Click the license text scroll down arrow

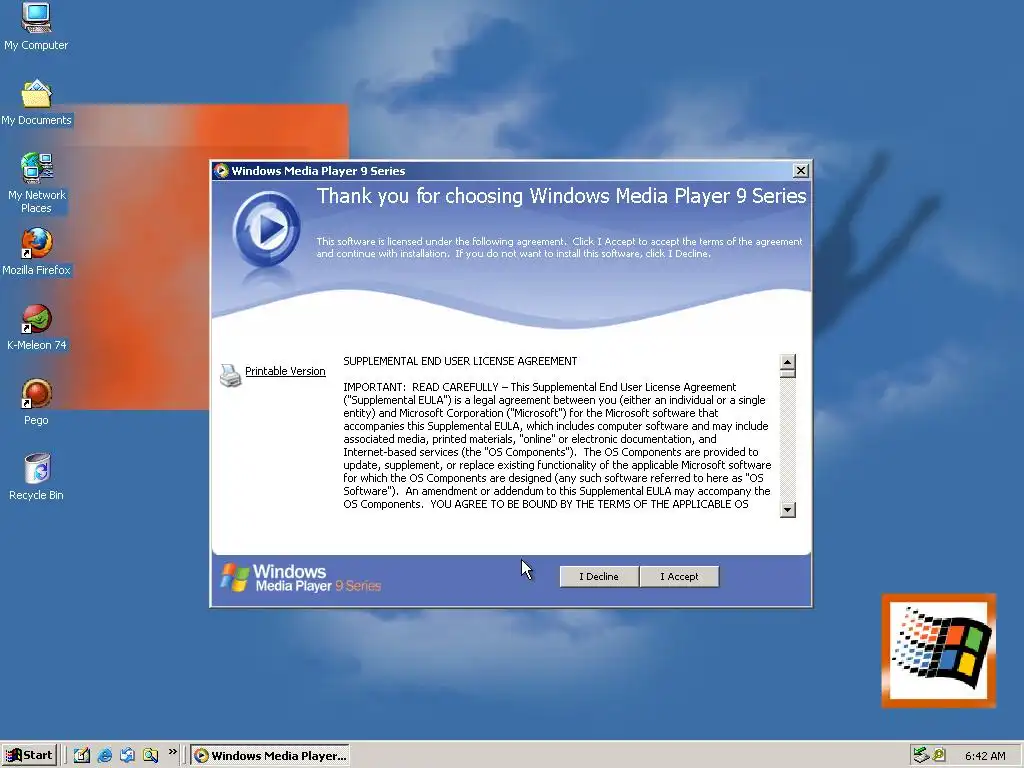pos(788,509)
